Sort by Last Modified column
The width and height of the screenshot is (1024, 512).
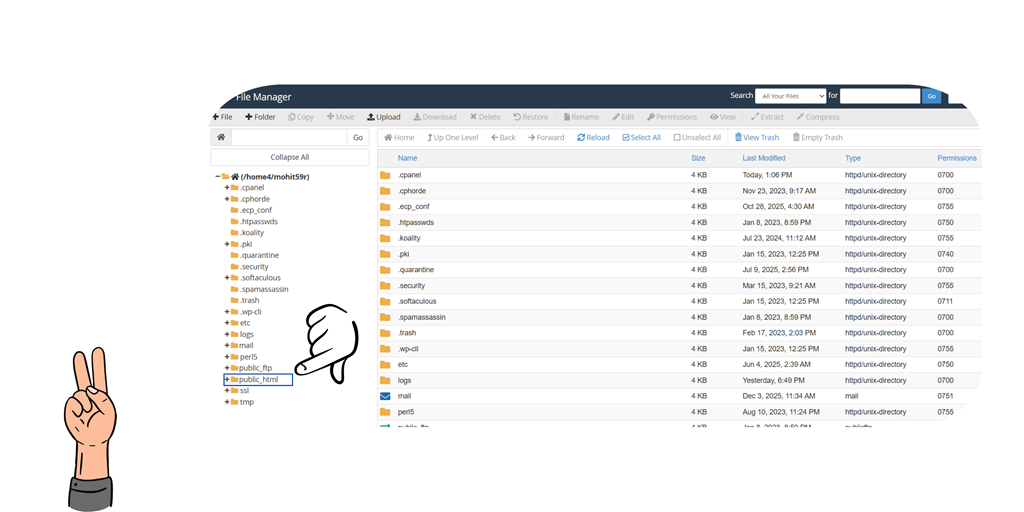tap(763, 158)
